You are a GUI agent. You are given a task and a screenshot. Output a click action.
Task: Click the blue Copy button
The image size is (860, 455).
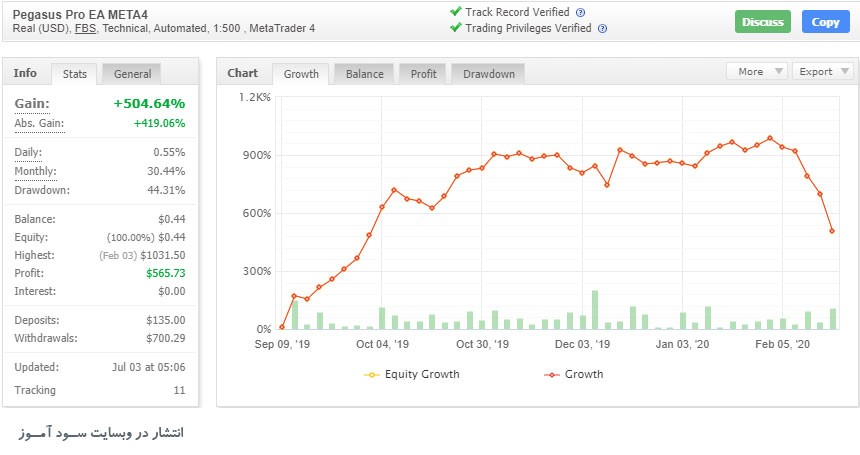[825, 22]
